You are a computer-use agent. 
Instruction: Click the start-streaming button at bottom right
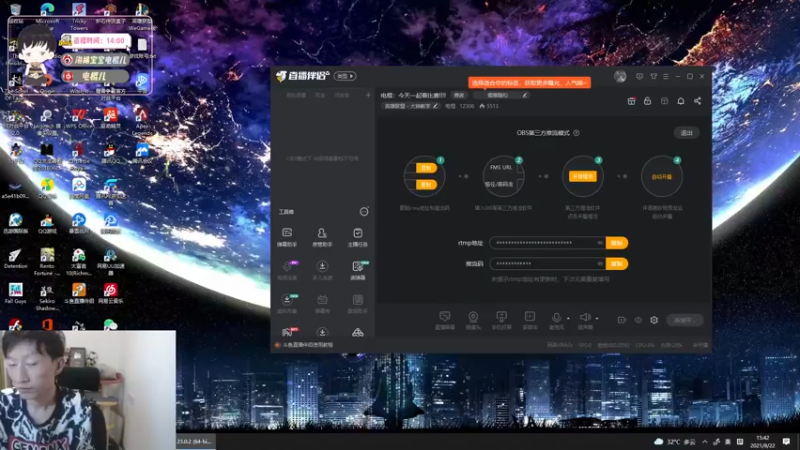pos(685,320)
